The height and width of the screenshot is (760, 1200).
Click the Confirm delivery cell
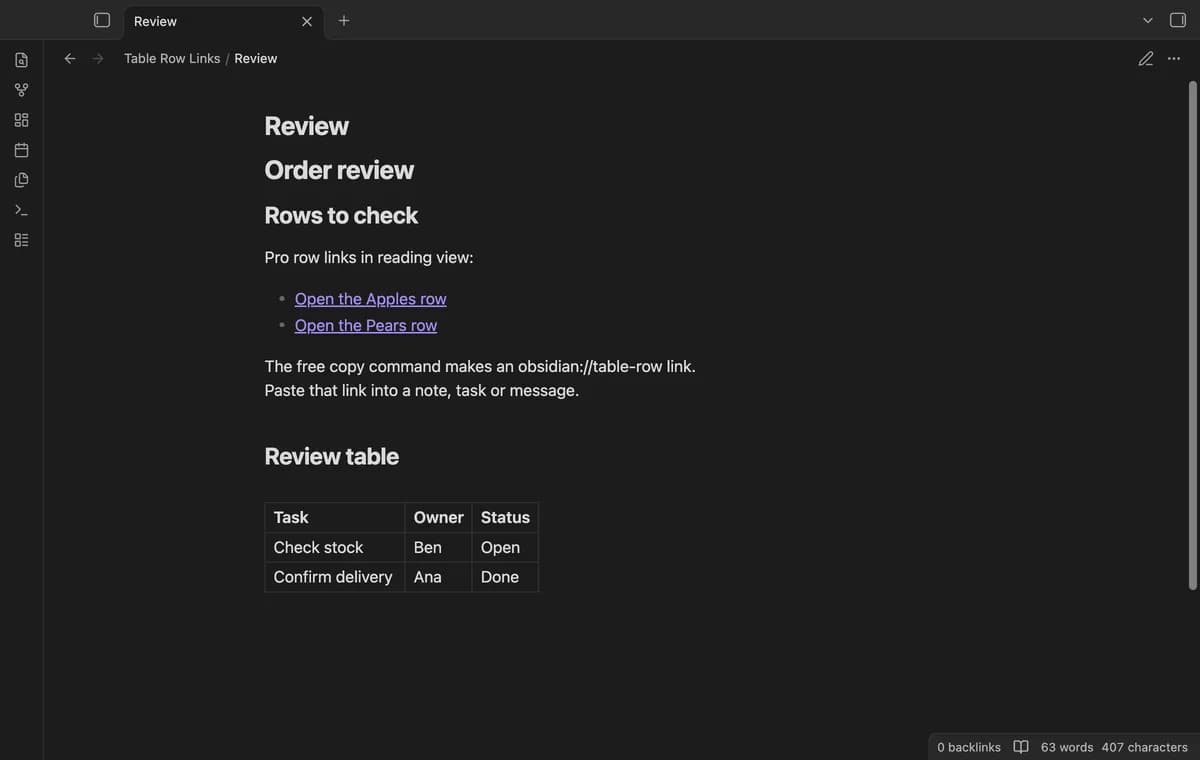pos(335,577)
